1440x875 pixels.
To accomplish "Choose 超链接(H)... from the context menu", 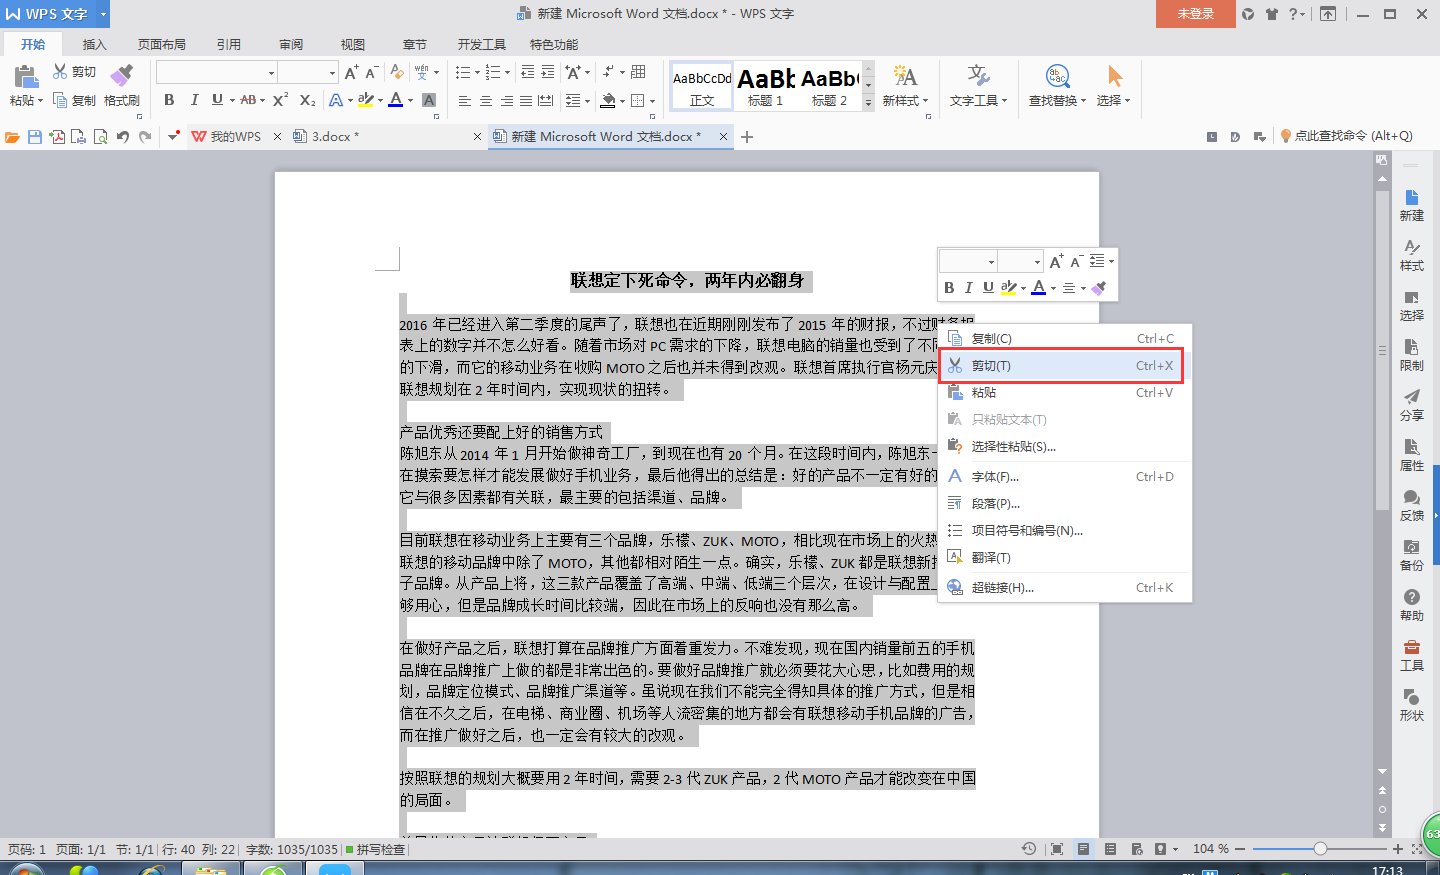I will point(1064,588).
